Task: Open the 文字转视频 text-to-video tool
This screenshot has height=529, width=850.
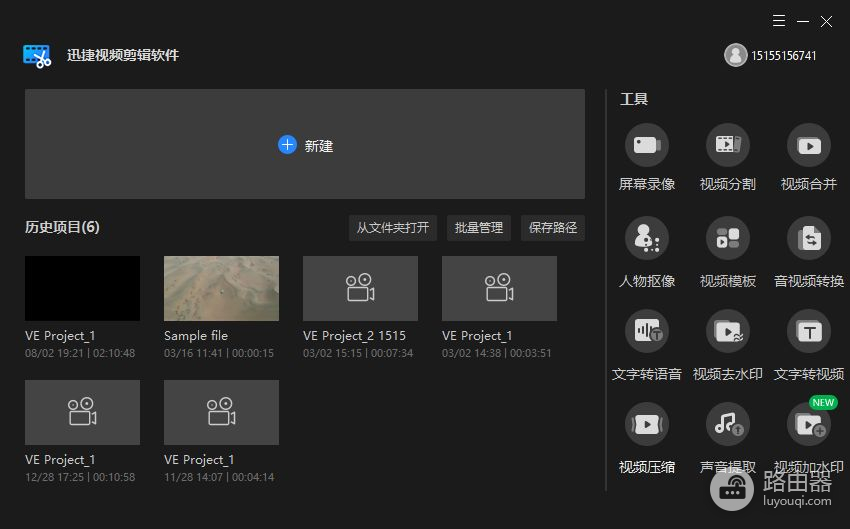Action: pos(809,331)
